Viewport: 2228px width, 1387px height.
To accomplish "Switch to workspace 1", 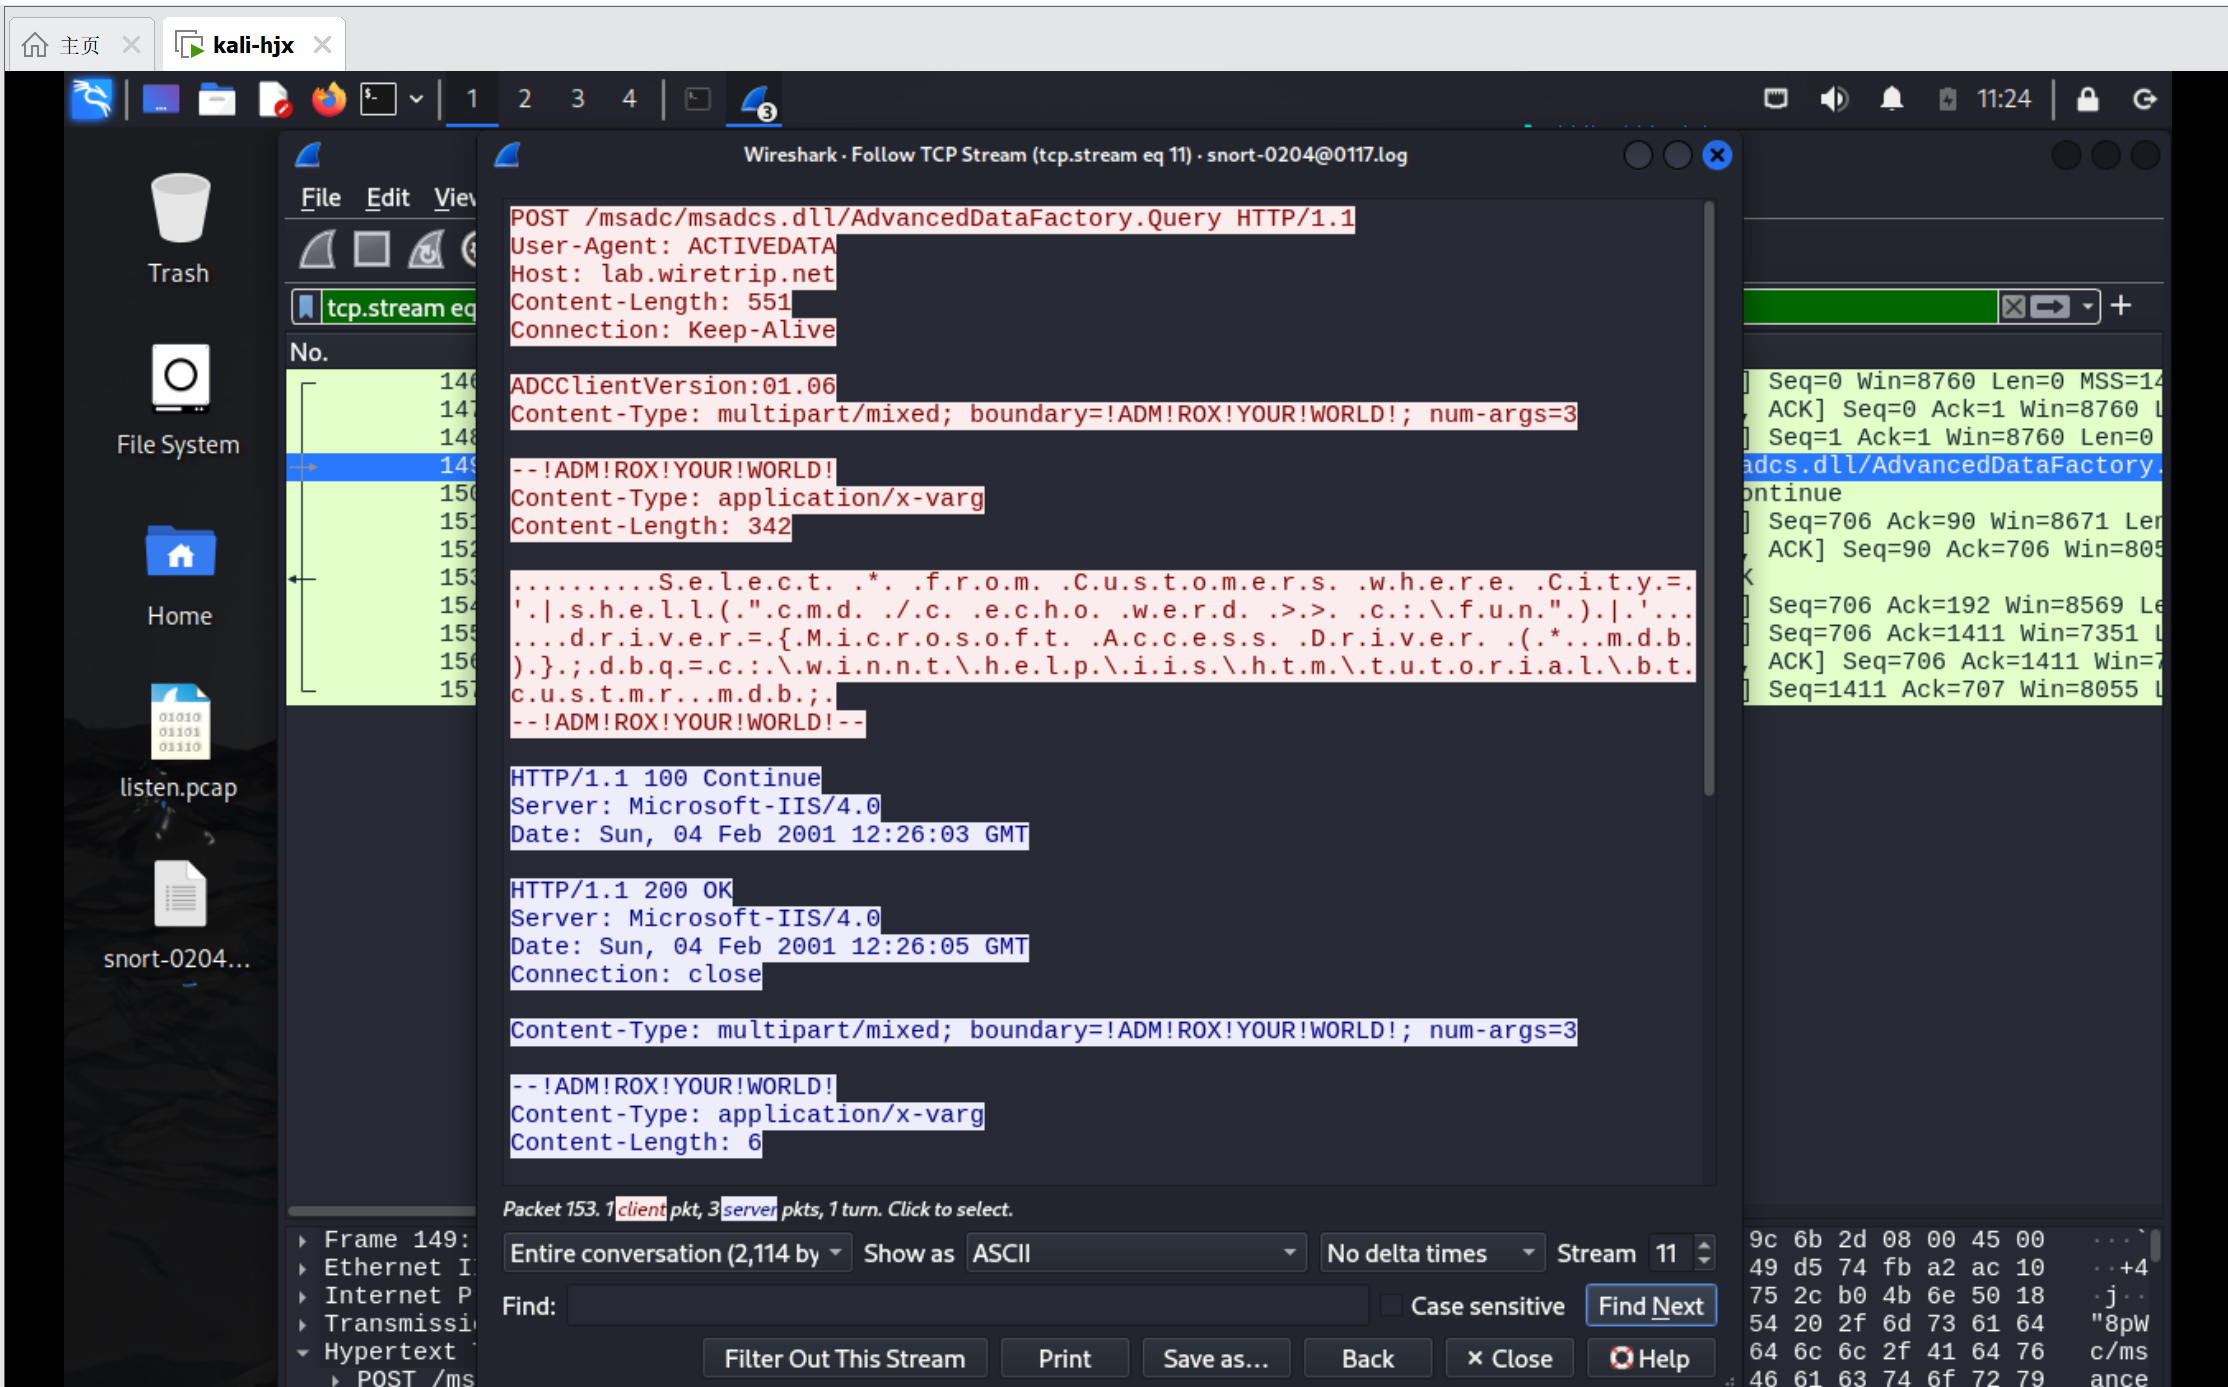I will point(472,99).
